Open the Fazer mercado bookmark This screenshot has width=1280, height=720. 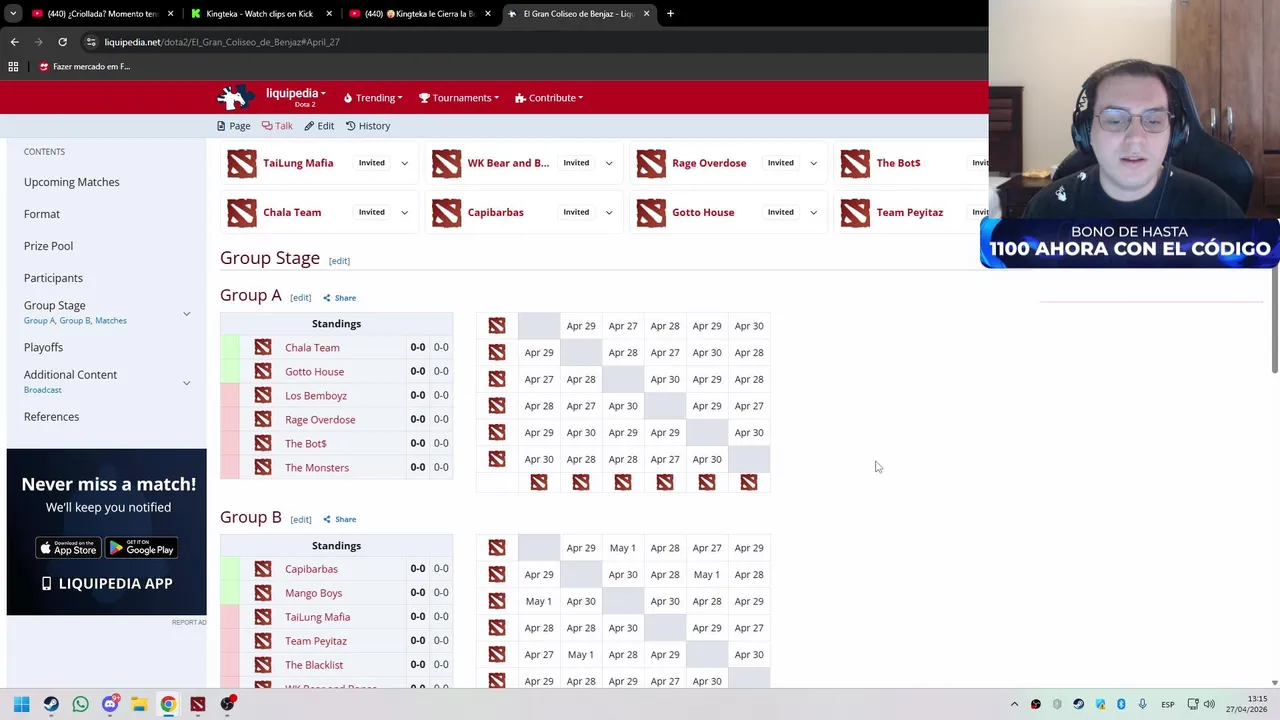(84, 67)
